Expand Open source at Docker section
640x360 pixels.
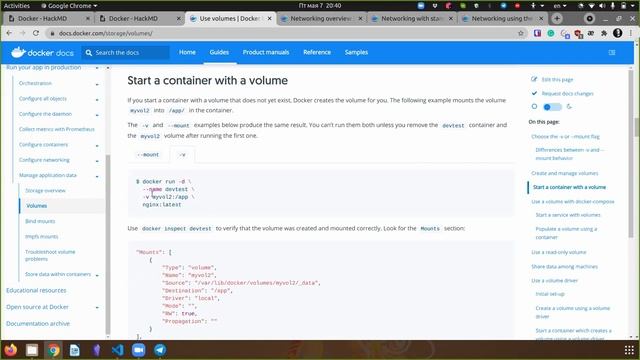97,307
